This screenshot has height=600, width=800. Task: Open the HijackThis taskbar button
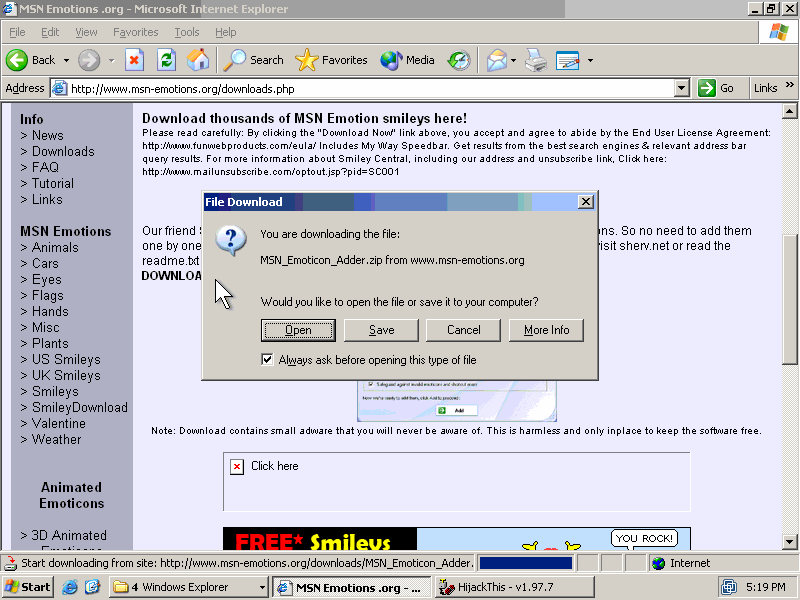point(515,587)
